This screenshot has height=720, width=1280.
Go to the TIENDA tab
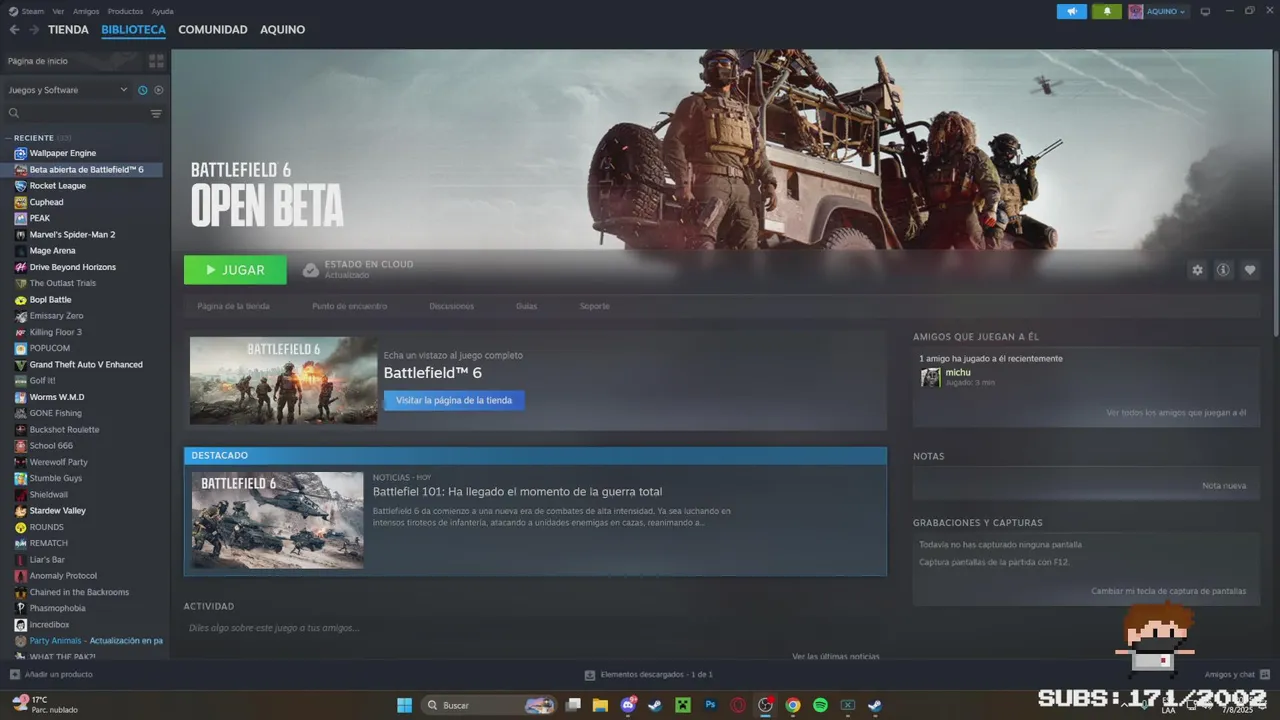tap(68, 30)
